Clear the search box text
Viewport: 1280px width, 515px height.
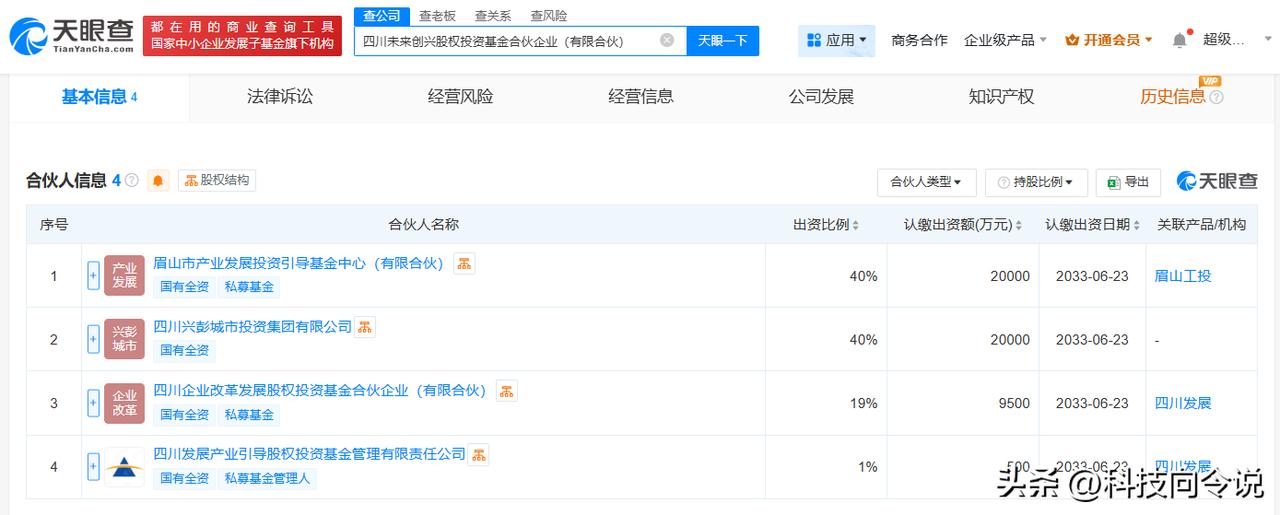tap(667, 40)
